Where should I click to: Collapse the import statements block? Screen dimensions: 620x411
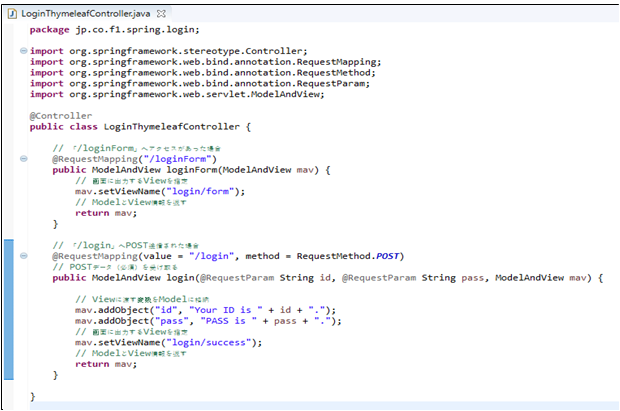click(x=22, y=51)
